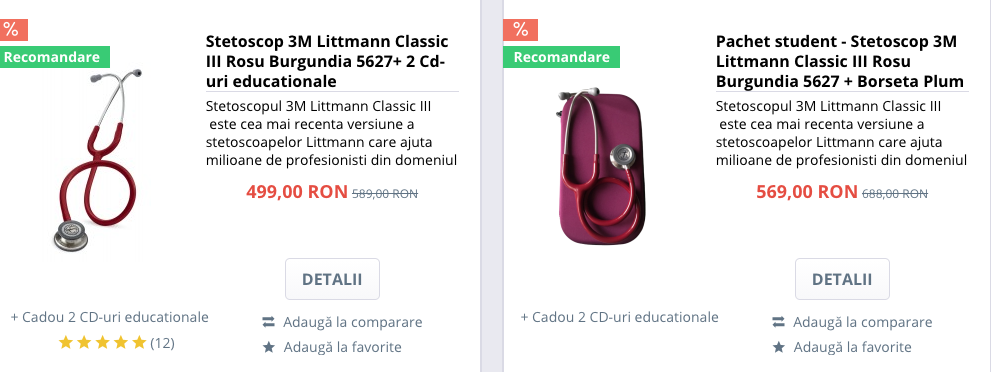Add Pachet student product to favorites

(x=852, y=347)
